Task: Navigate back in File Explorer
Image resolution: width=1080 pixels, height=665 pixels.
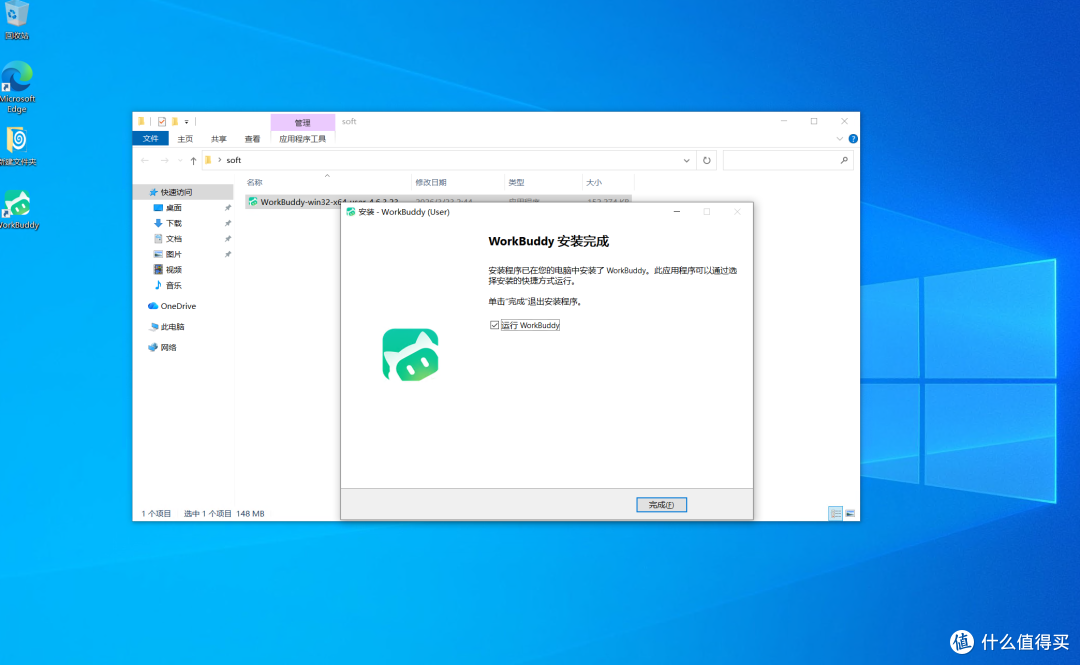Action: coord(145,160)
